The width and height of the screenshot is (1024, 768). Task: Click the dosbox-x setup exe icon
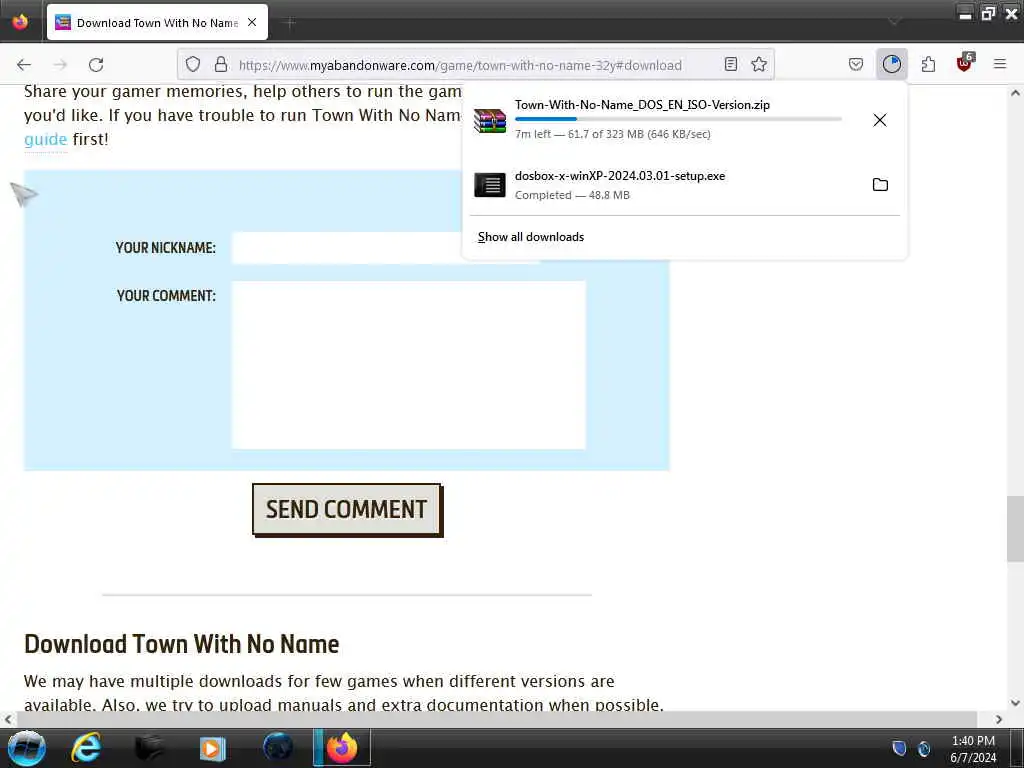[490, 185]
